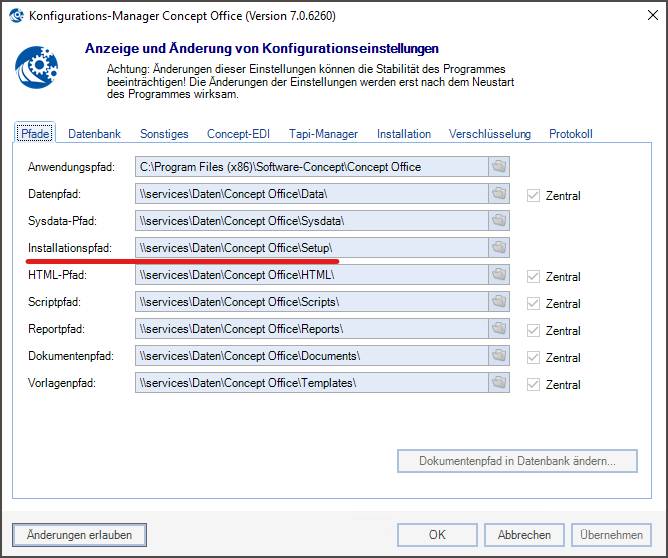This screenshot has height=558, width=668.
Task: Toggle Zentral checkbox for Reportpfad
Action: (533, 330)
